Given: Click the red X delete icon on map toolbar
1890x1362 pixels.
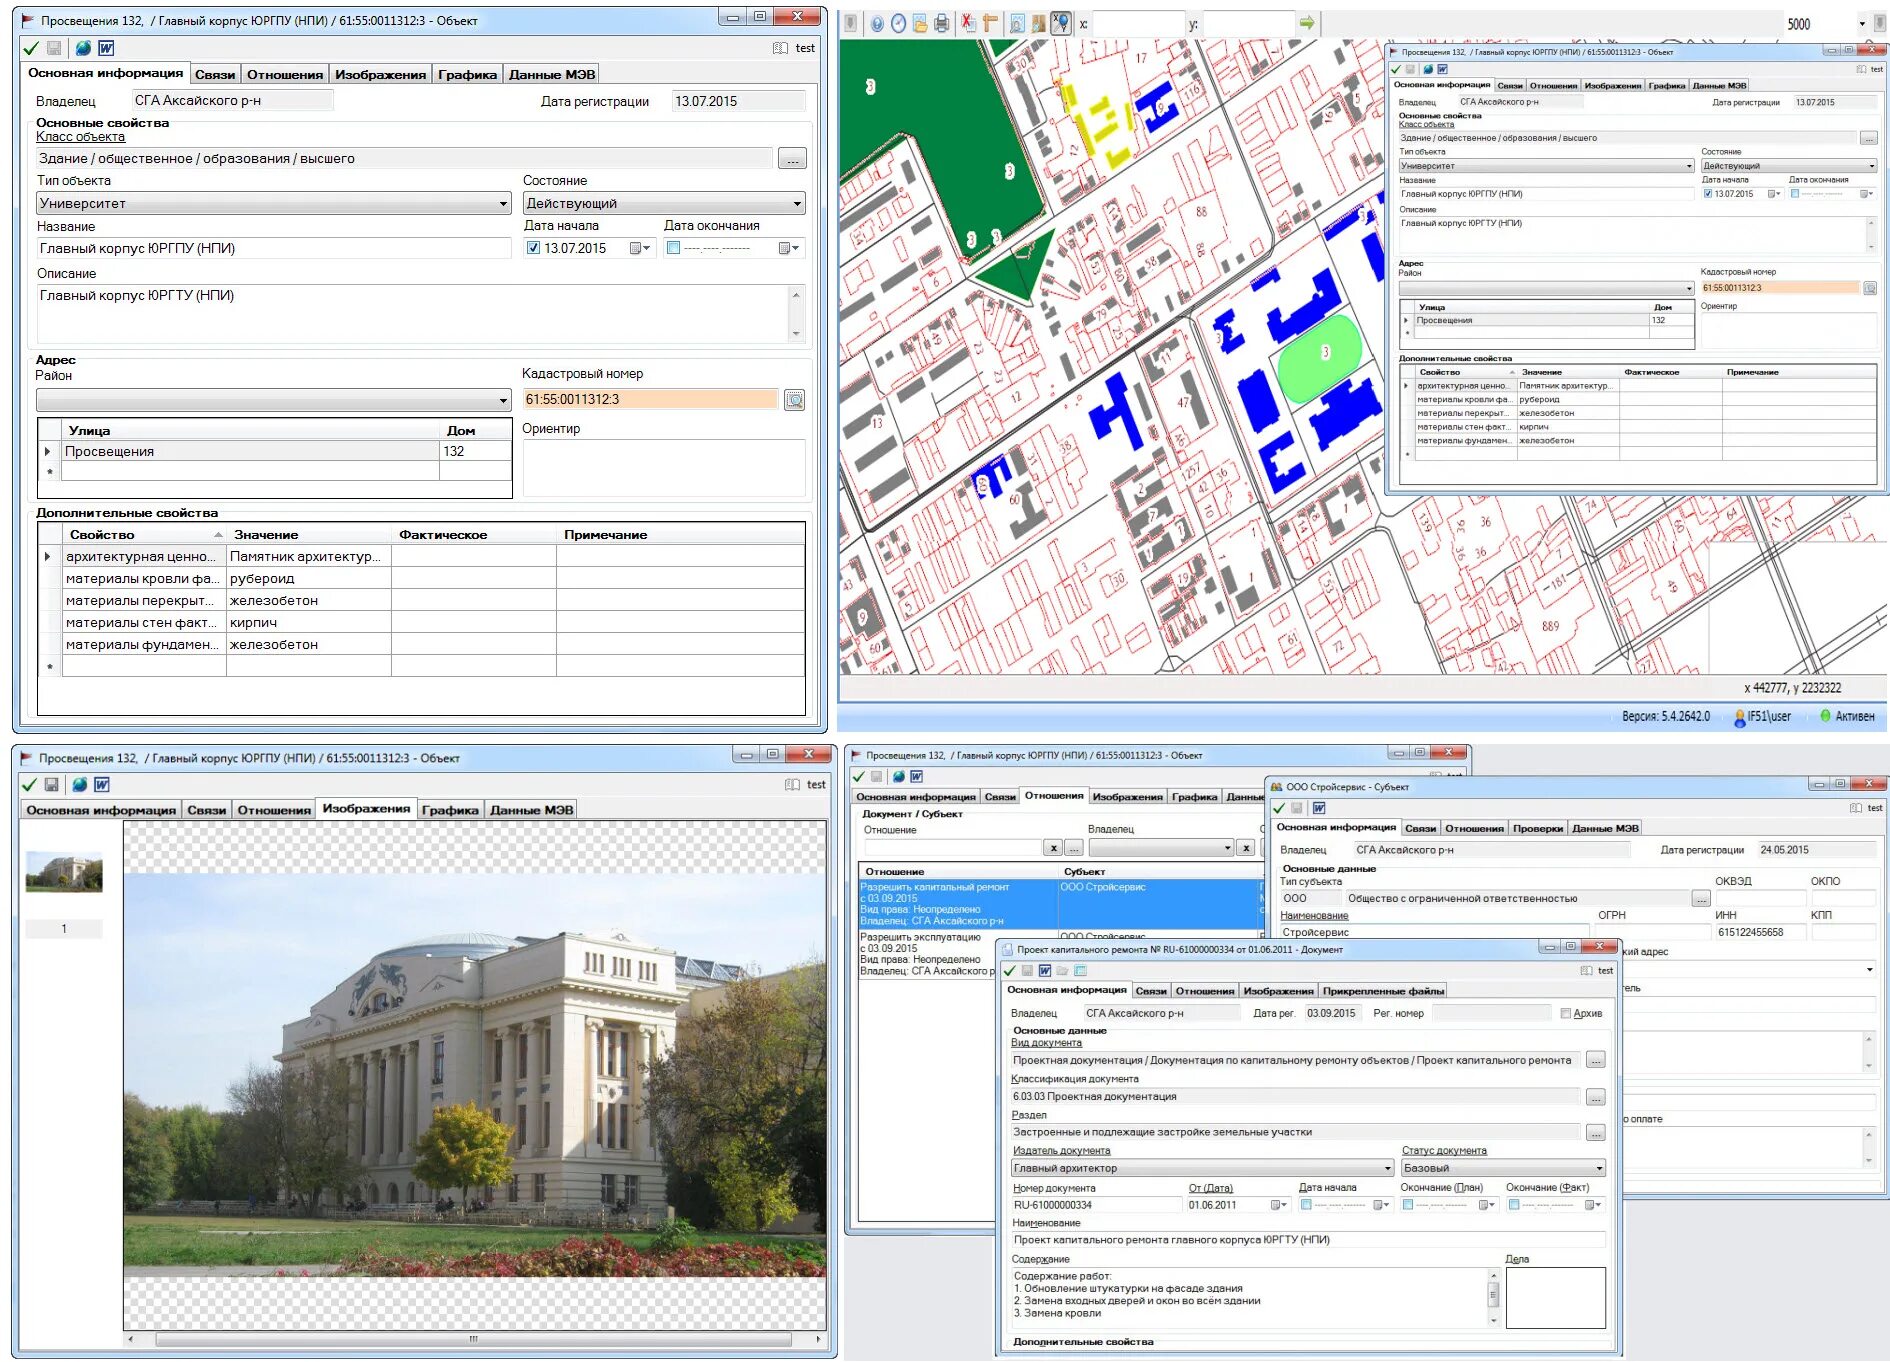Looking at the screenshot, I should [x=967, y=23].
